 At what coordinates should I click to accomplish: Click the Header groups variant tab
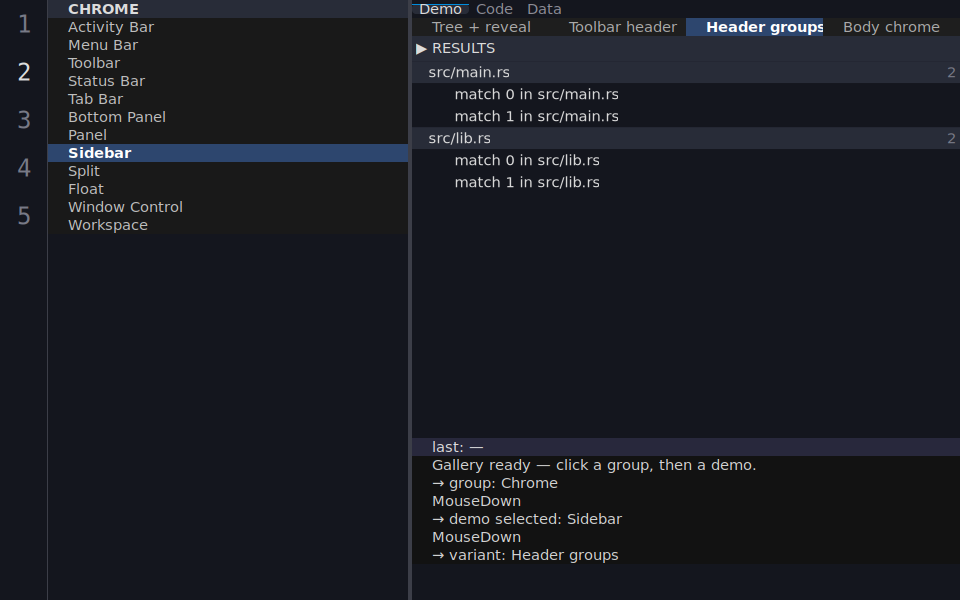click(x=755, y=27)
